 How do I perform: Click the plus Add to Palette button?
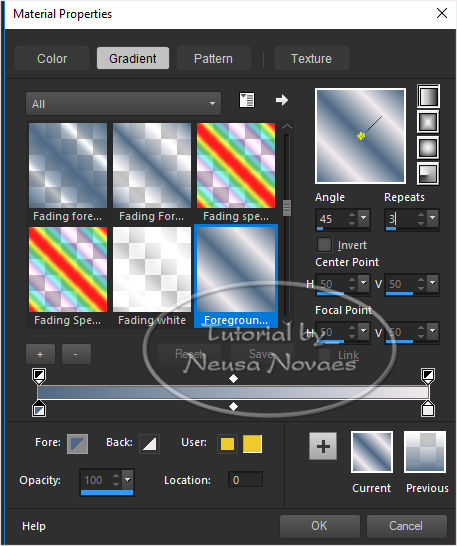click(x=323, y=446)
